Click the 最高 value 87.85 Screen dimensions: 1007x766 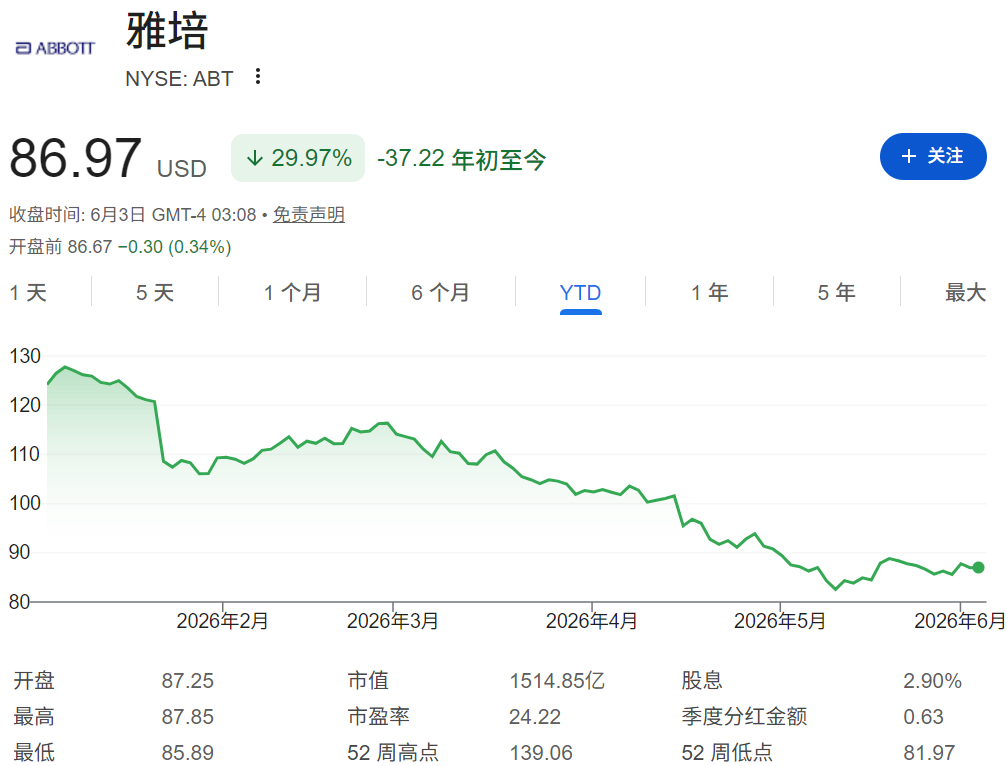click(x=188, y=717)
